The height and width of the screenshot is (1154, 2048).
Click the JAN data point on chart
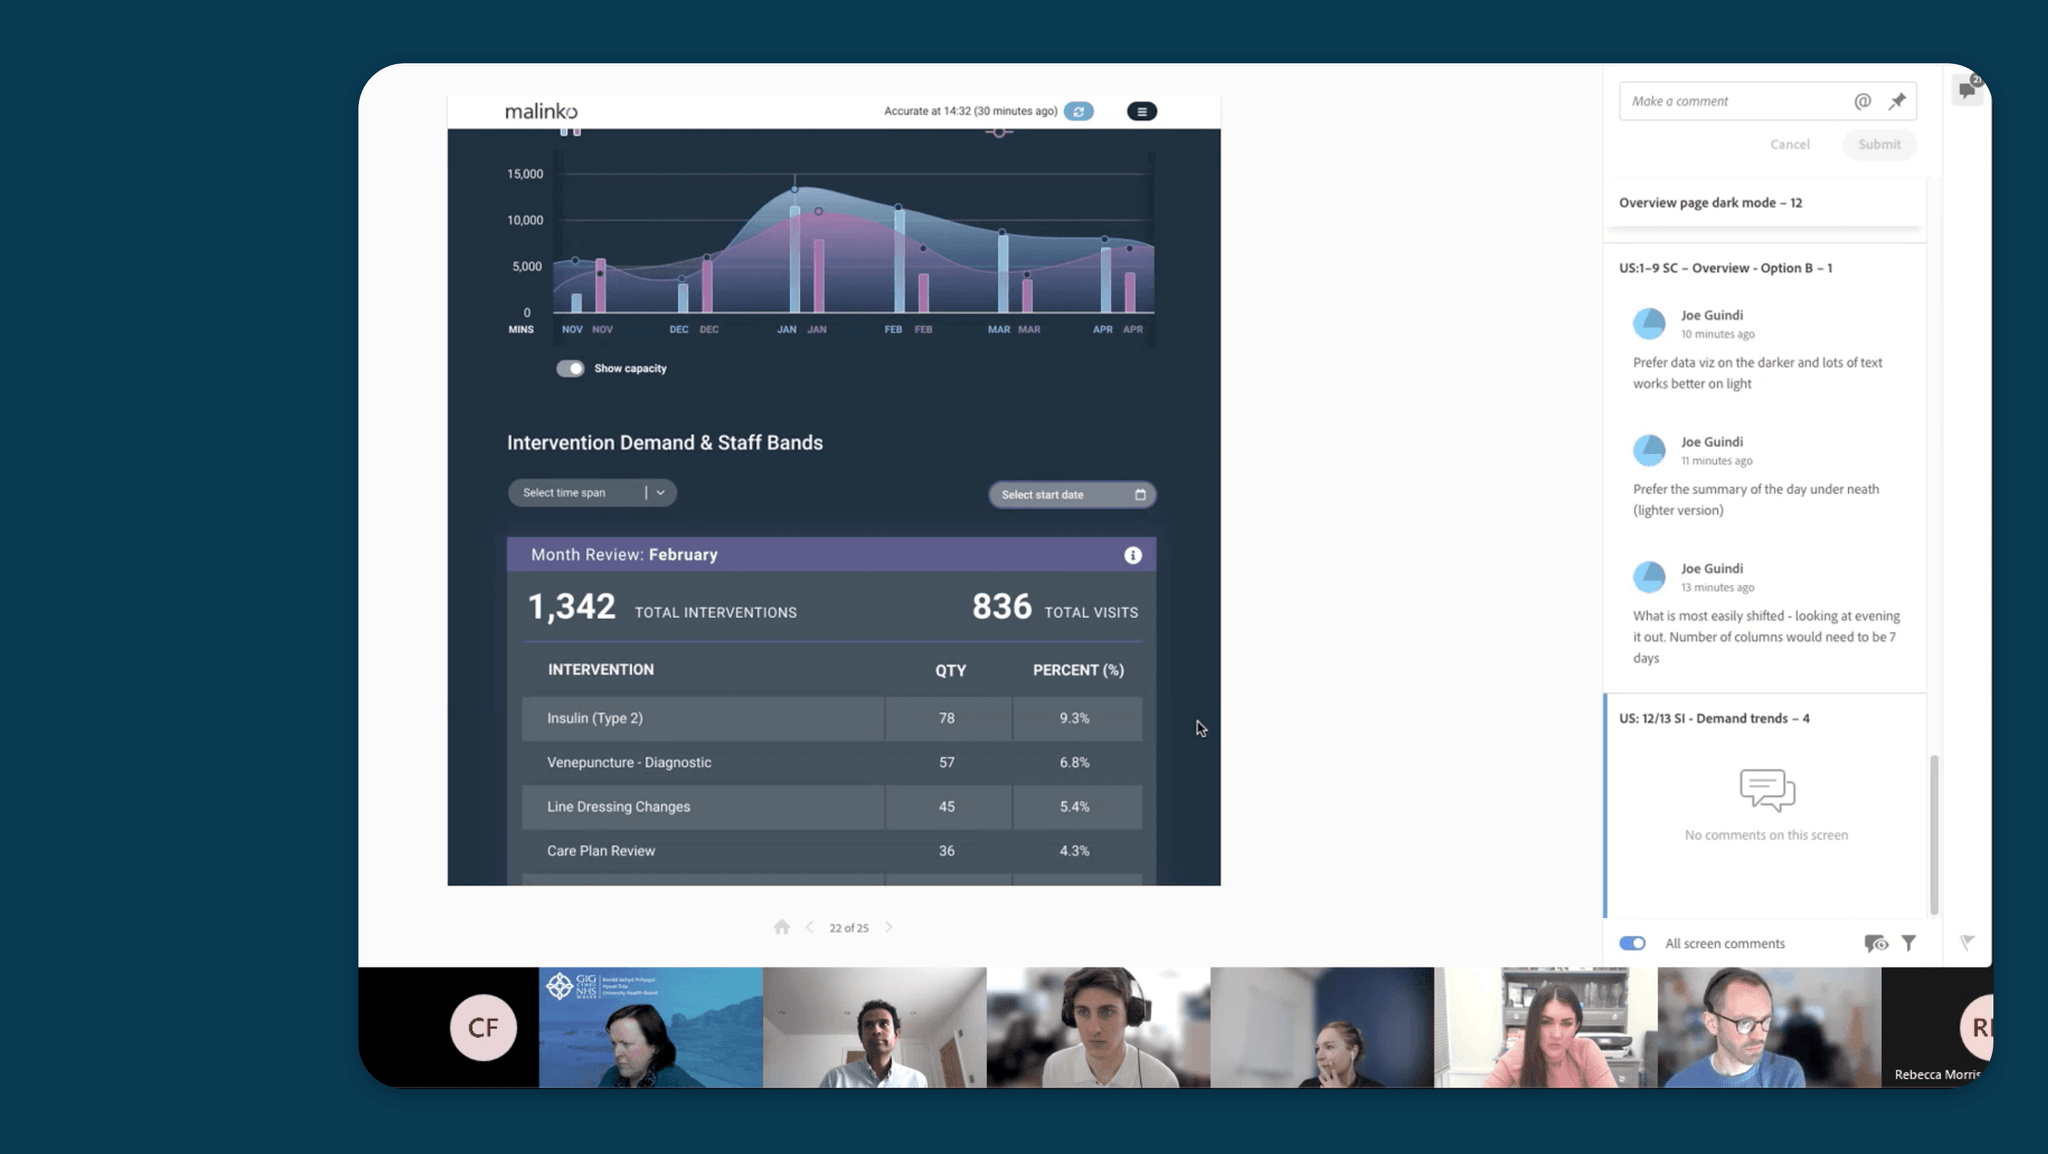[x=795, y=190]
